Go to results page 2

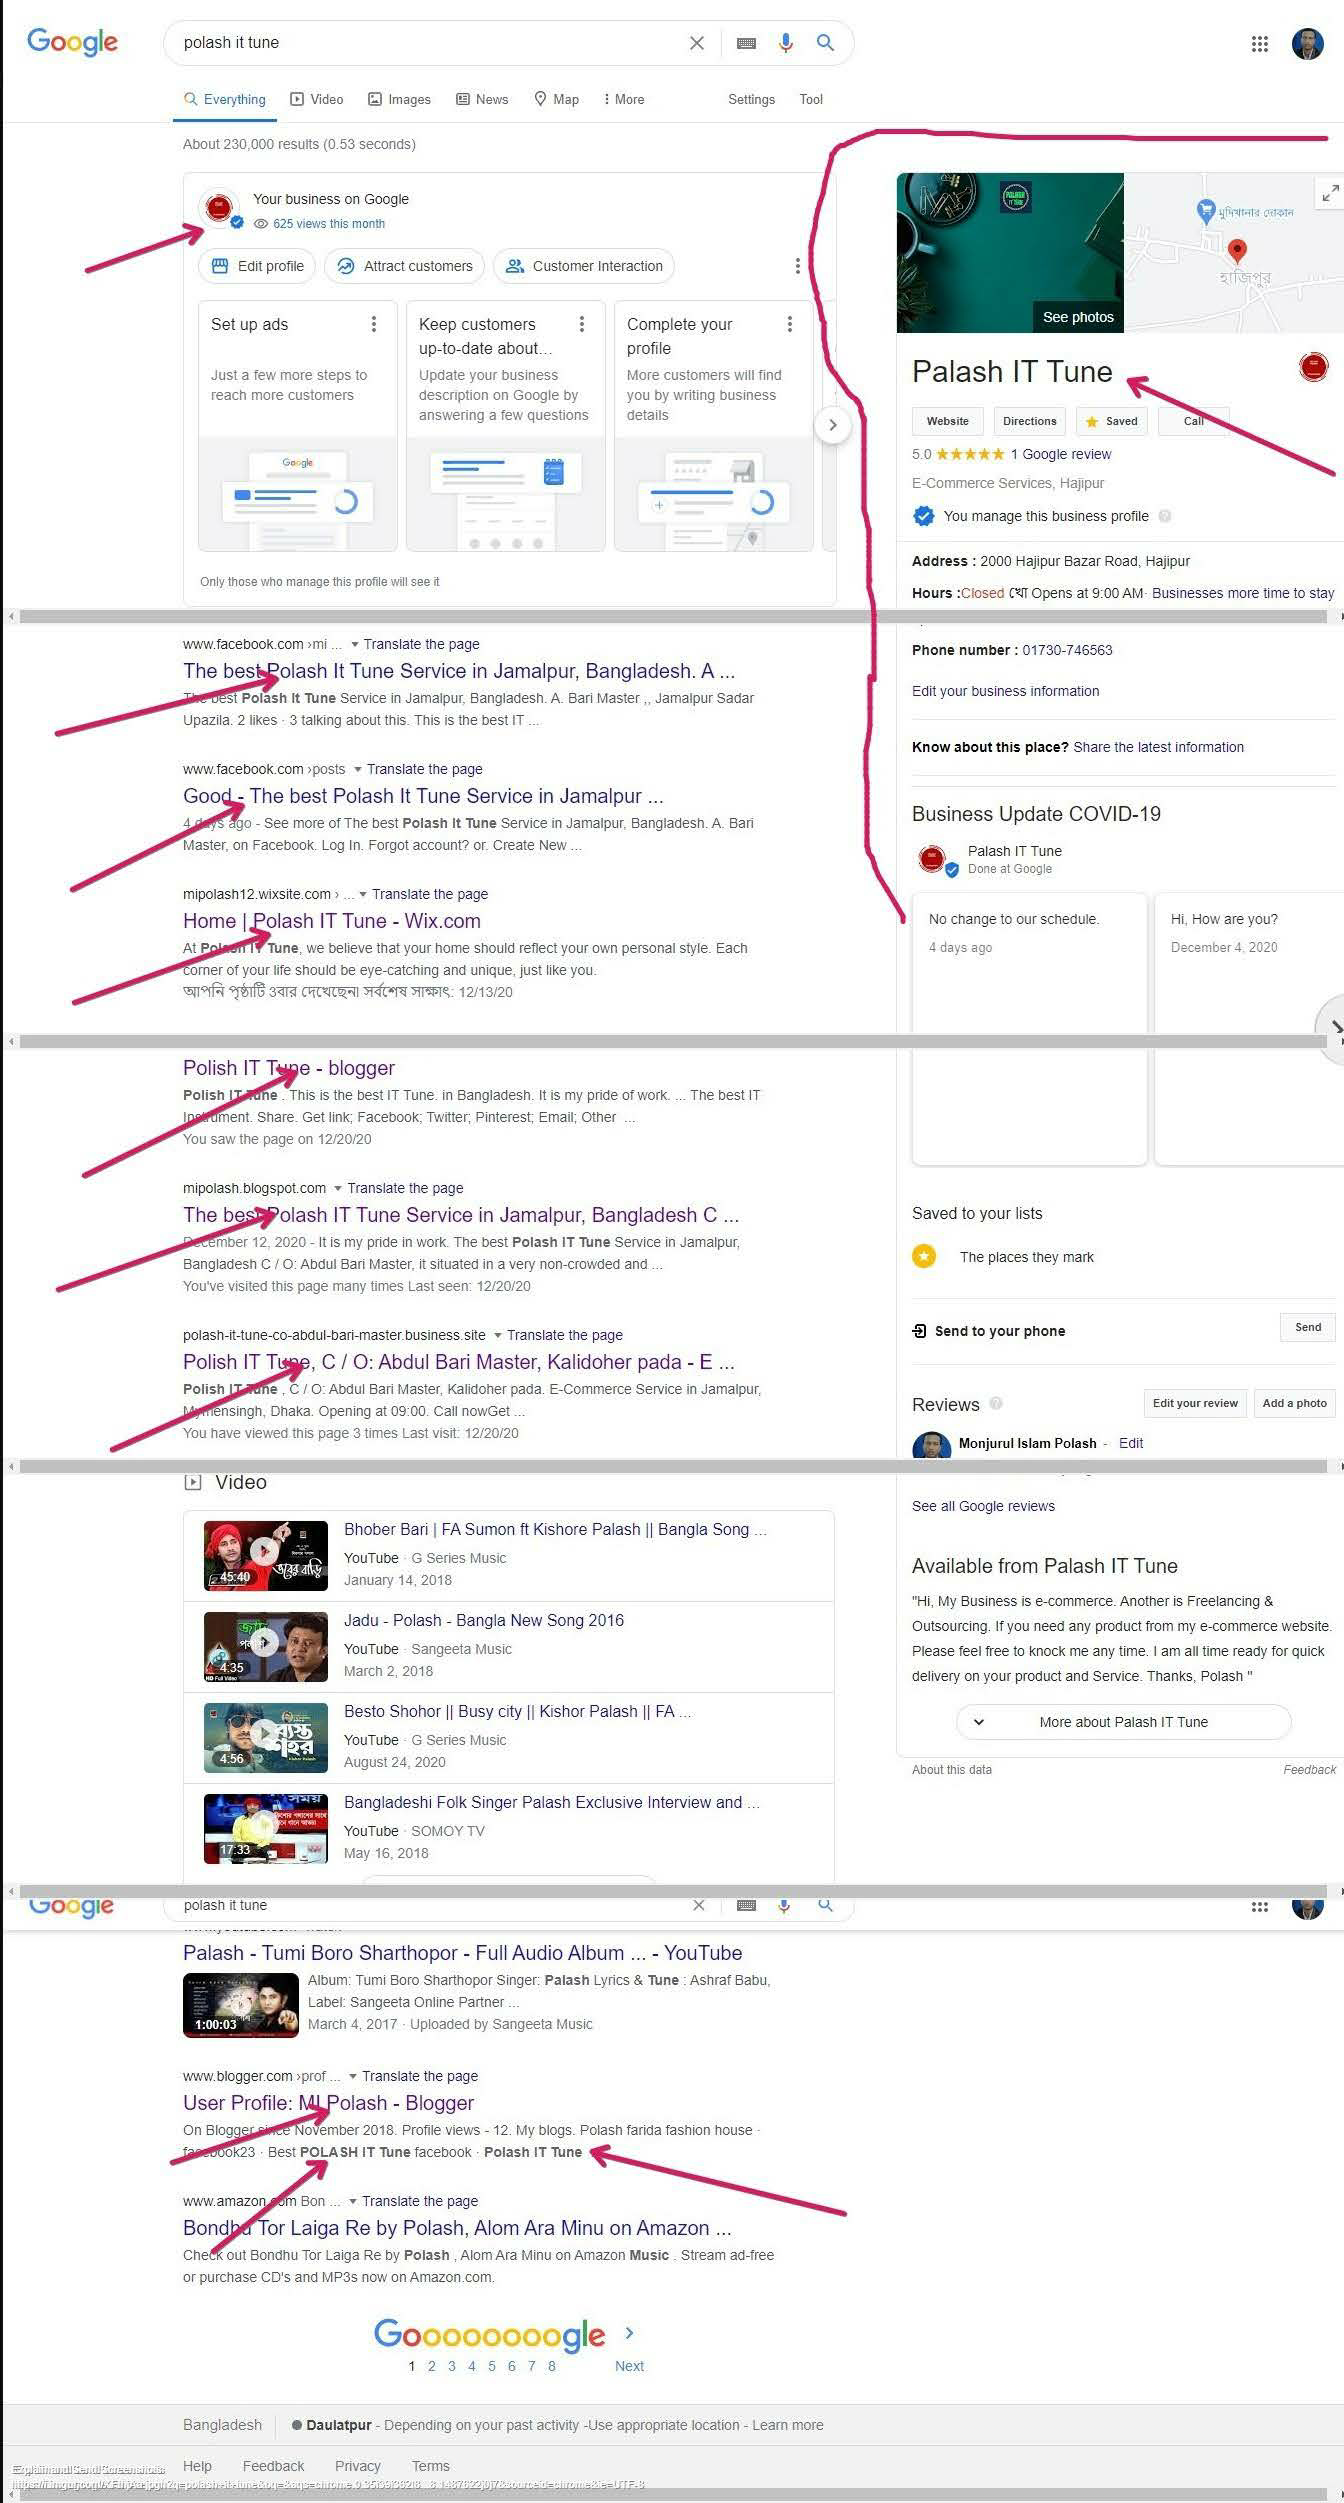(x=432, y=2366)
